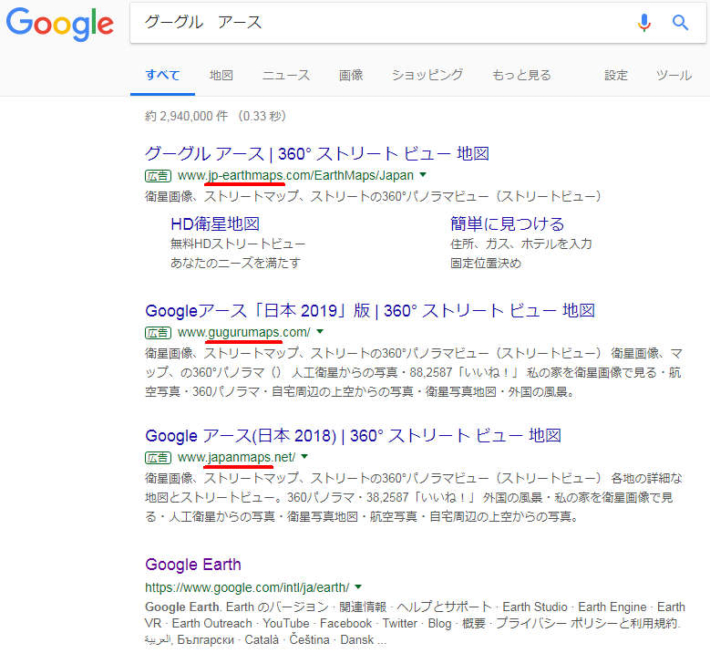Expand dropdown arrow next to gugurumaps.com
Screen dimensions: 710x664
coord(320,332)
